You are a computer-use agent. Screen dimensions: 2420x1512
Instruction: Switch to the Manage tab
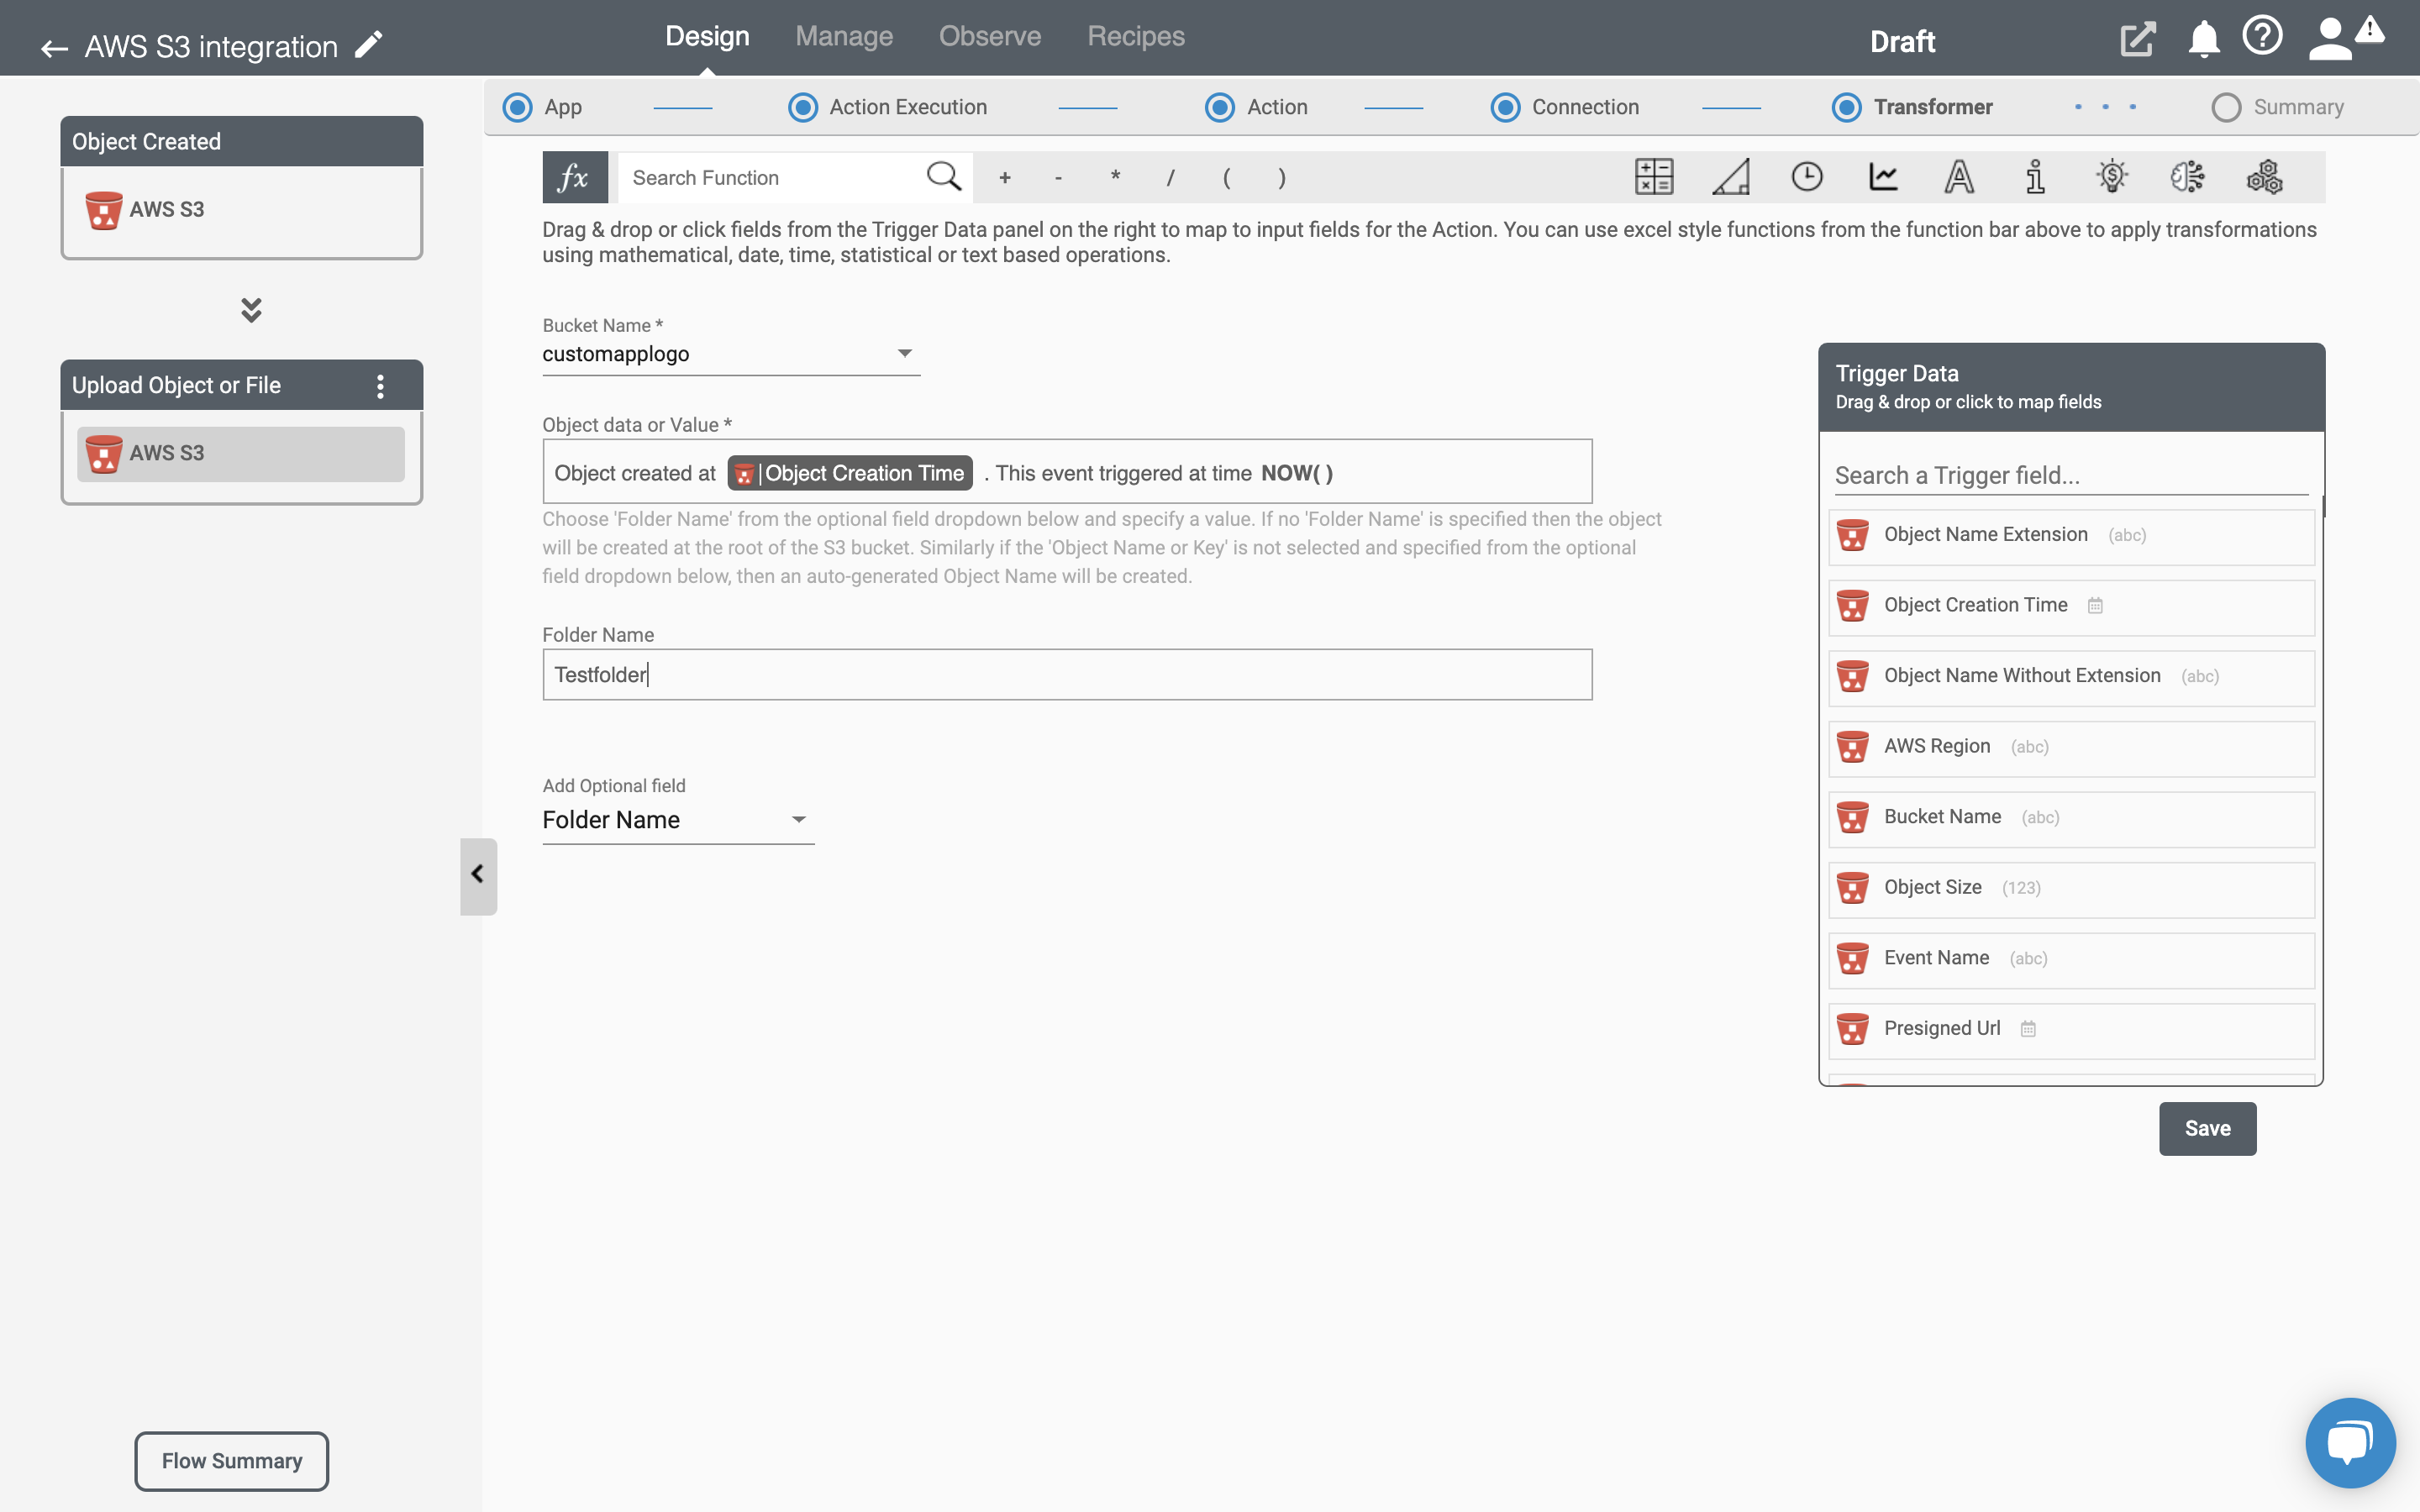844,34
